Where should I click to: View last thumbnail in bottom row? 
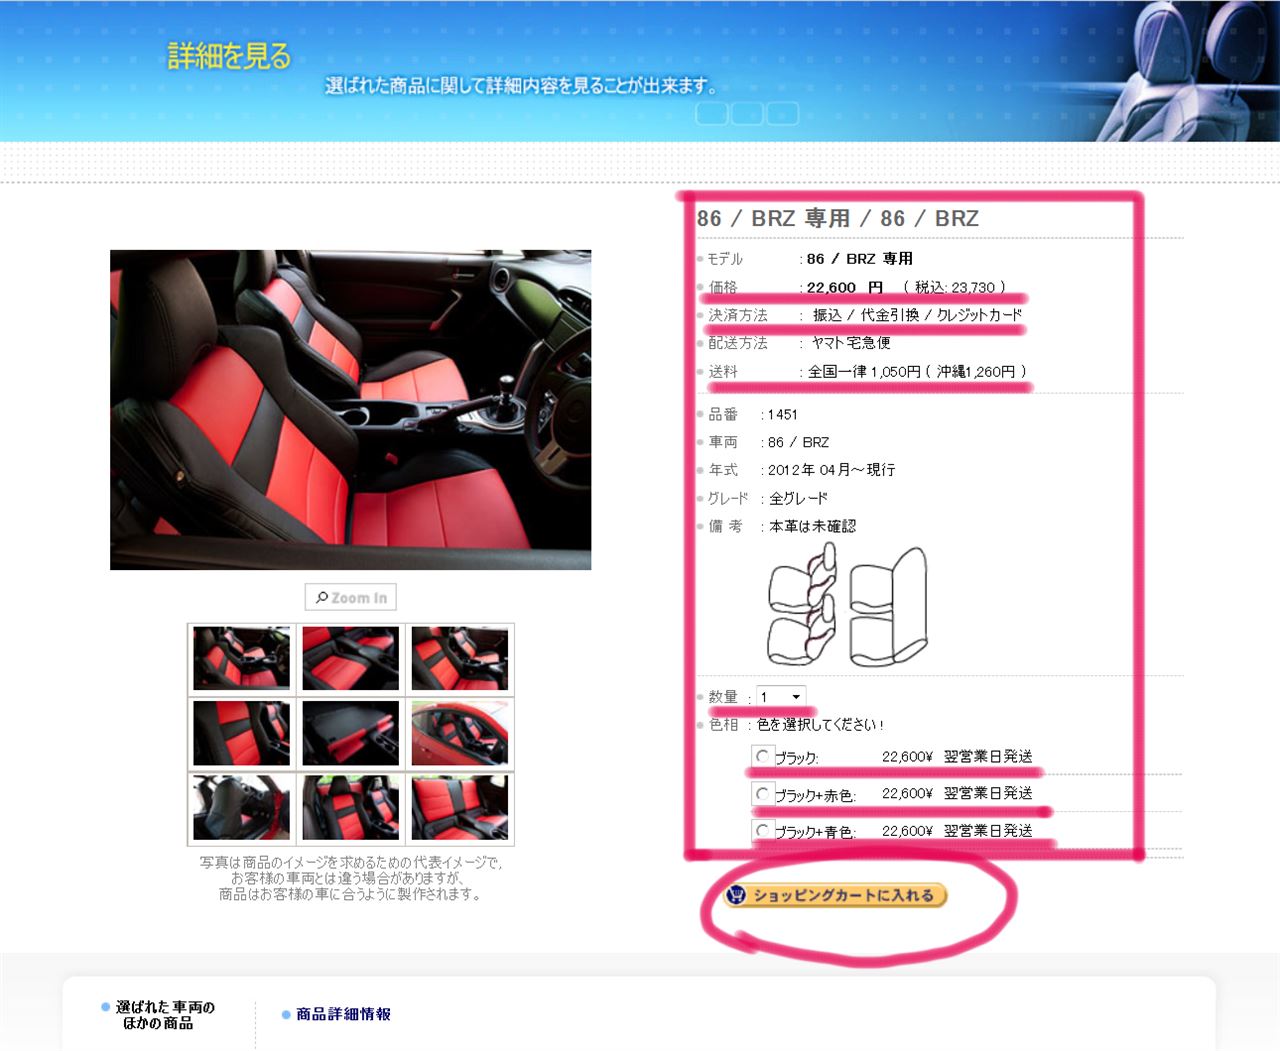(460, 807)
